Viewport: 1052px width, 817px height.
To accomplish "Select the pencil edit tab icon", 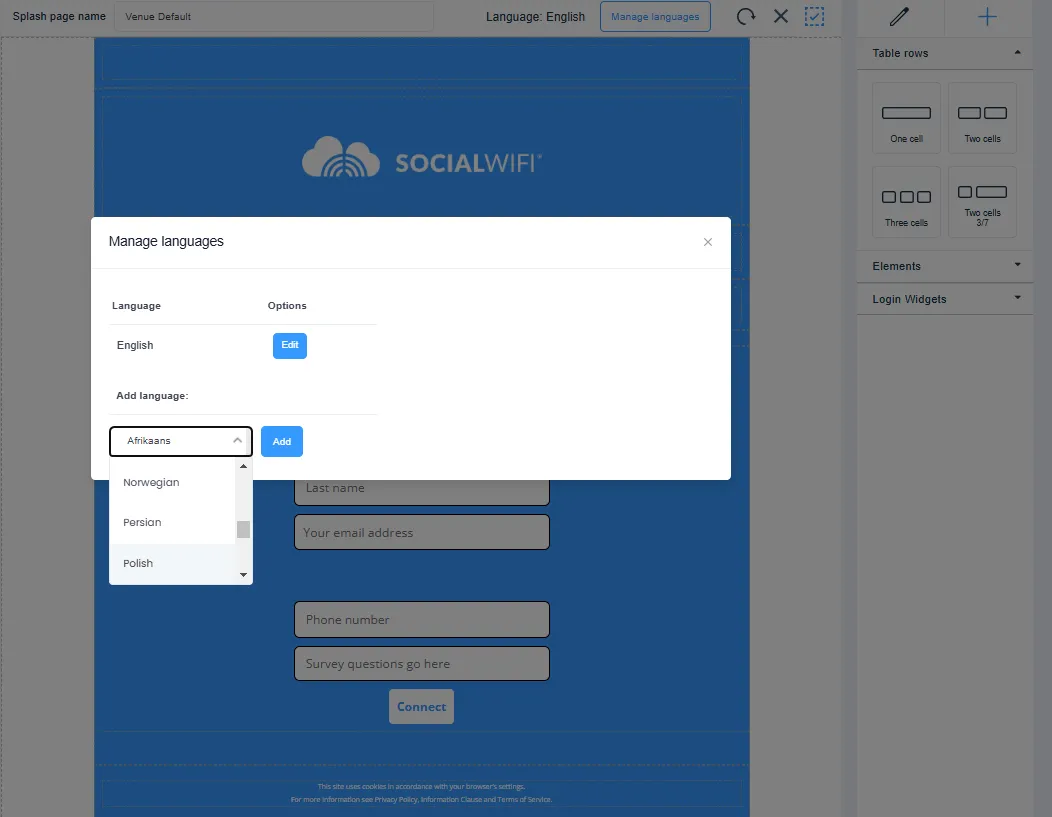I will [899, 17].
